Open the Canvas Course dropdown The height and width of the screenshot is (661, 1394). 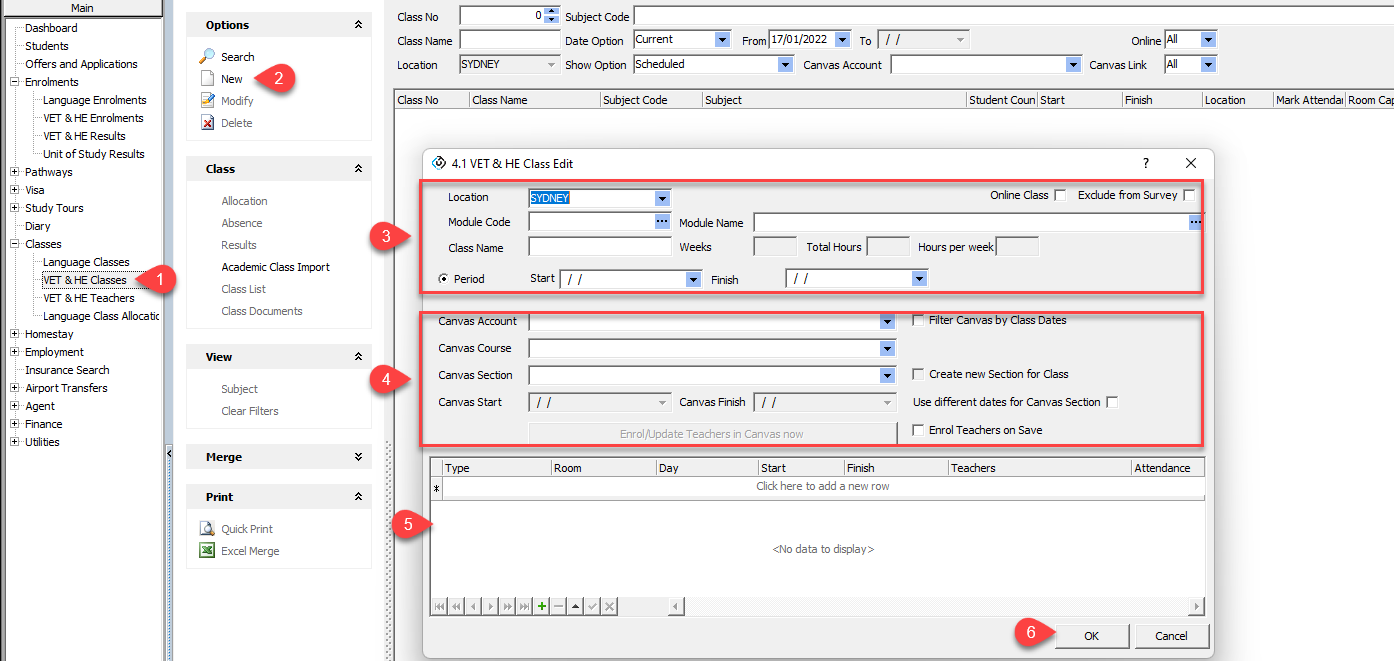[x=887, y=349]
